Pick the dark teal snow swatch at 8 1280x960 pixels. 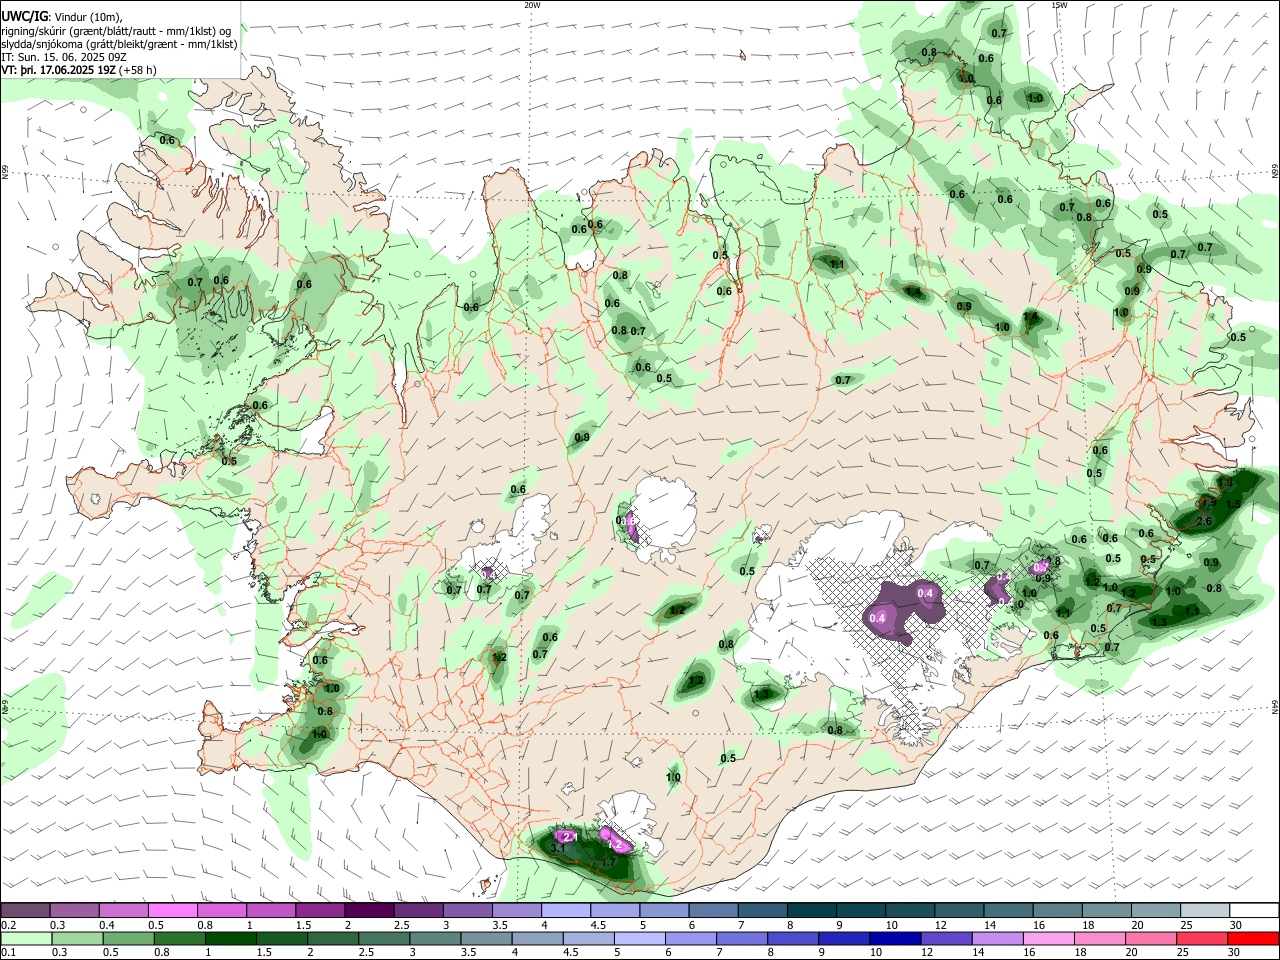click(811, 910)
